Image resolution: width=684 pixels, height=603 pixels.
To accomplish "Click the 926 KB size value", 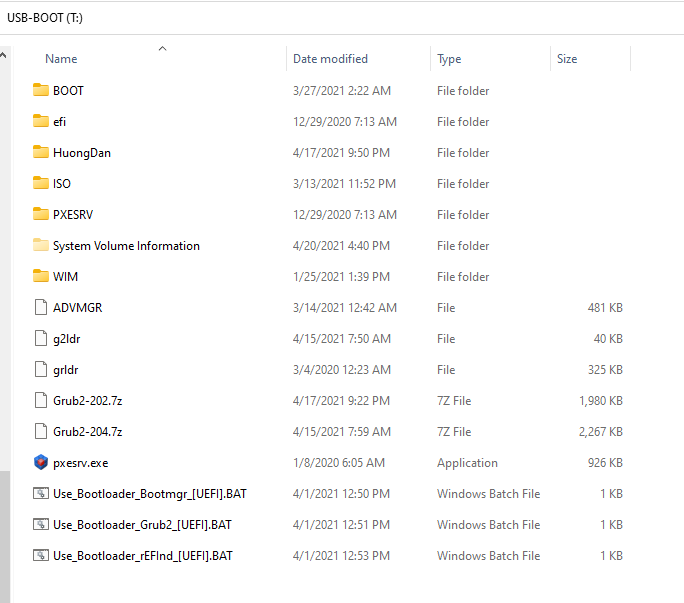I will pyautogui.click(x=605, y=463).
